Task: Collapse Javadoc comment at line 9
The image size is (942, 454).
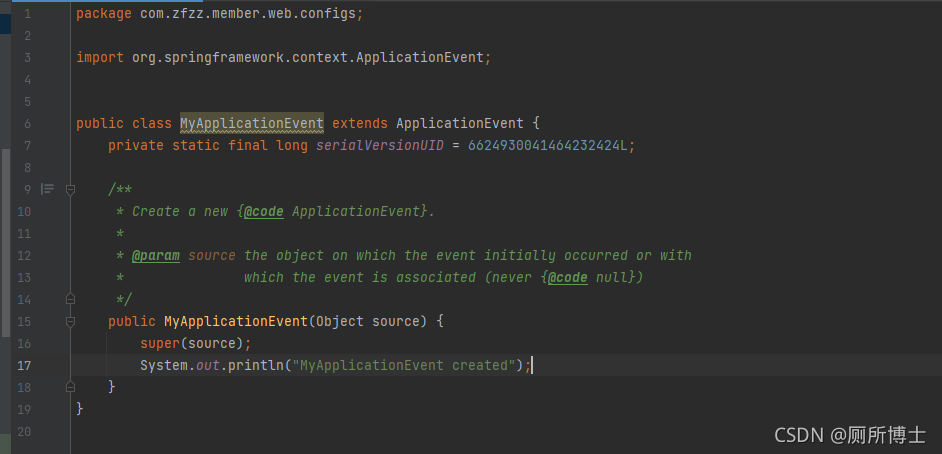Action: click(x=70, y=189)
